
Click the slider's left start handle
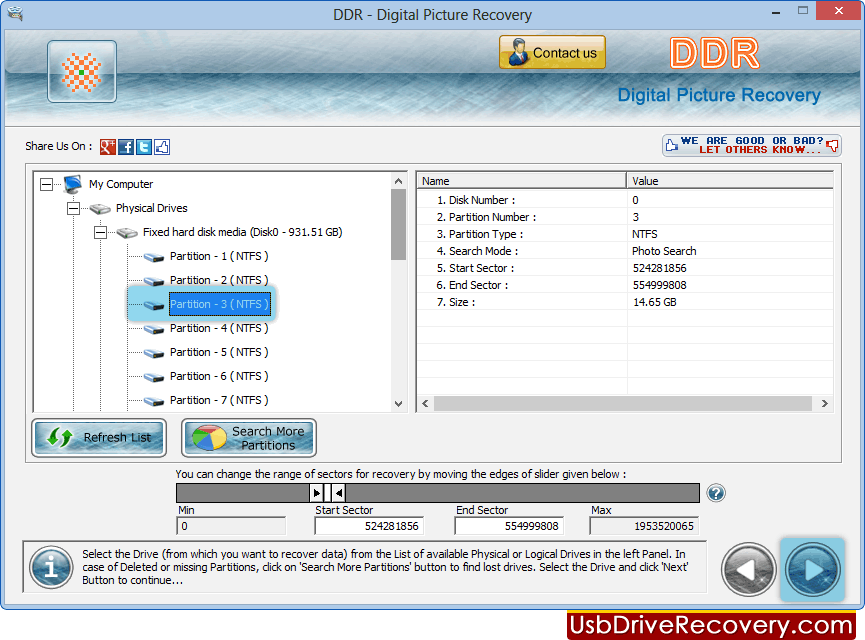coord(317,493)
